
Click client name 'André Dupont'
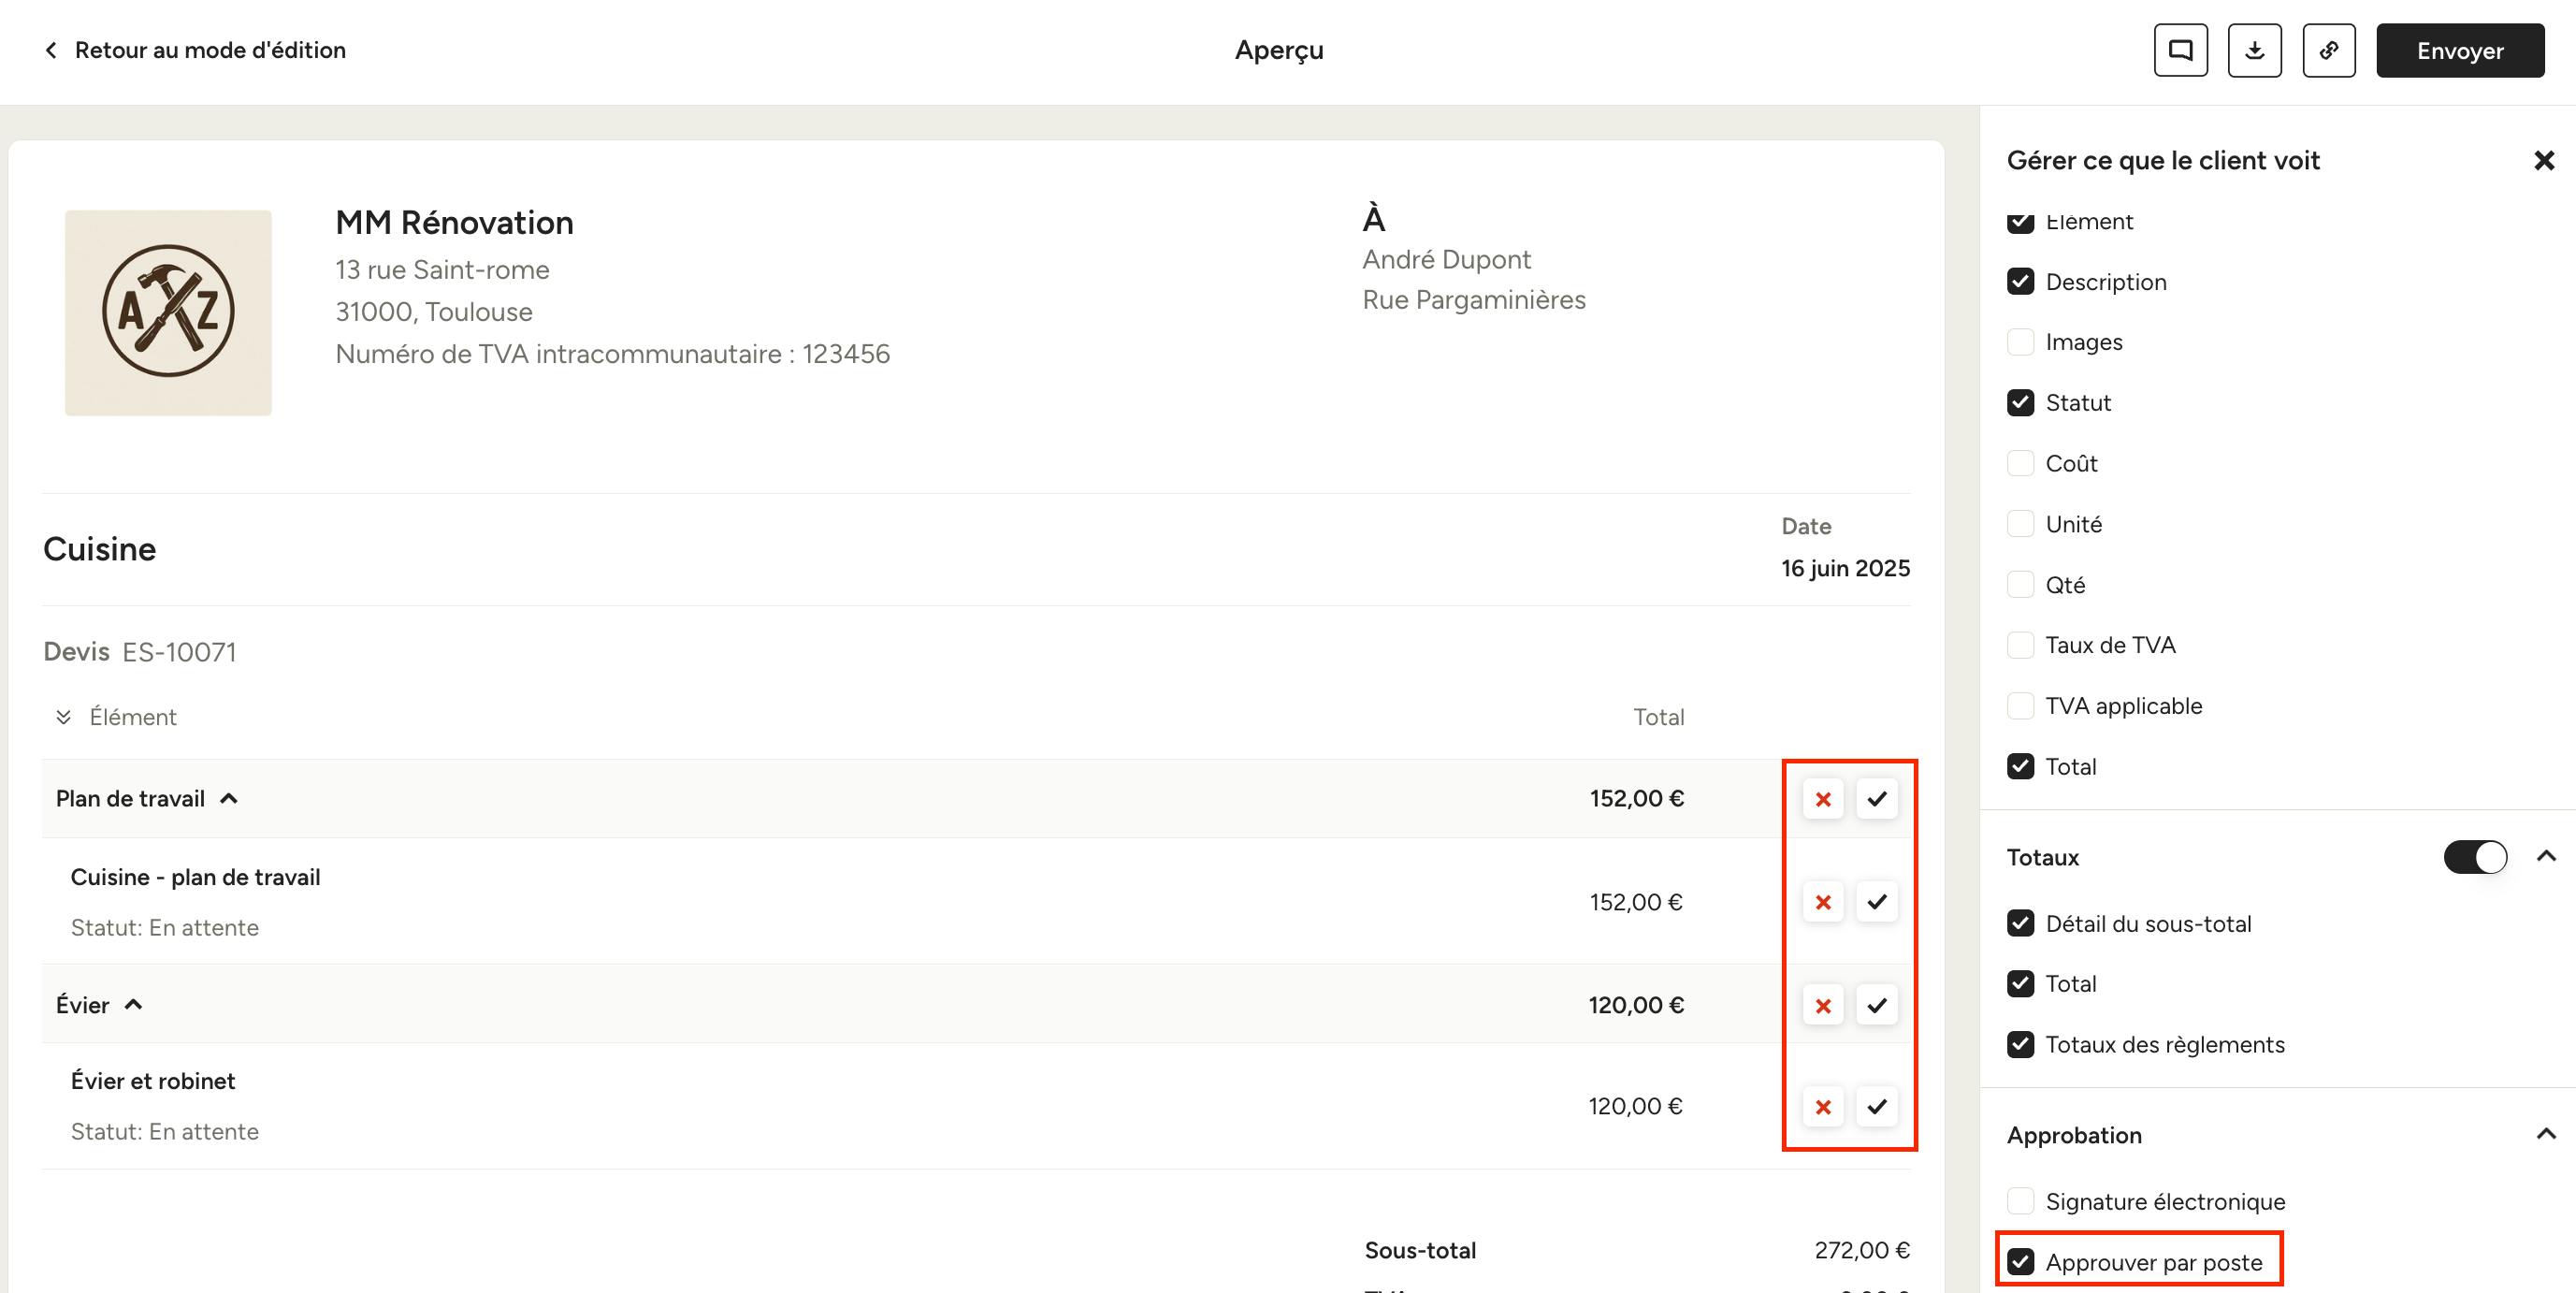tap(1446, 260)
